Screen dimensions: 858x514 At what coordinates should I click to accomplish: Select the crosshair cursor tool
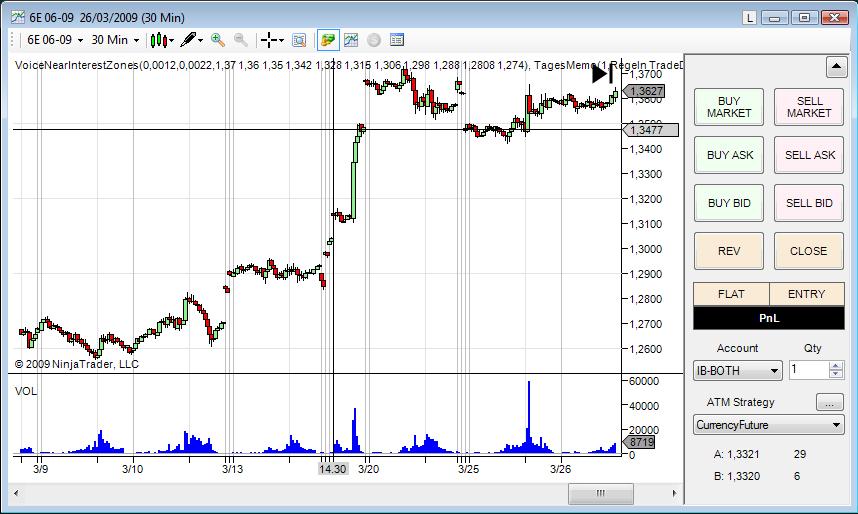(x=268, y=40)
